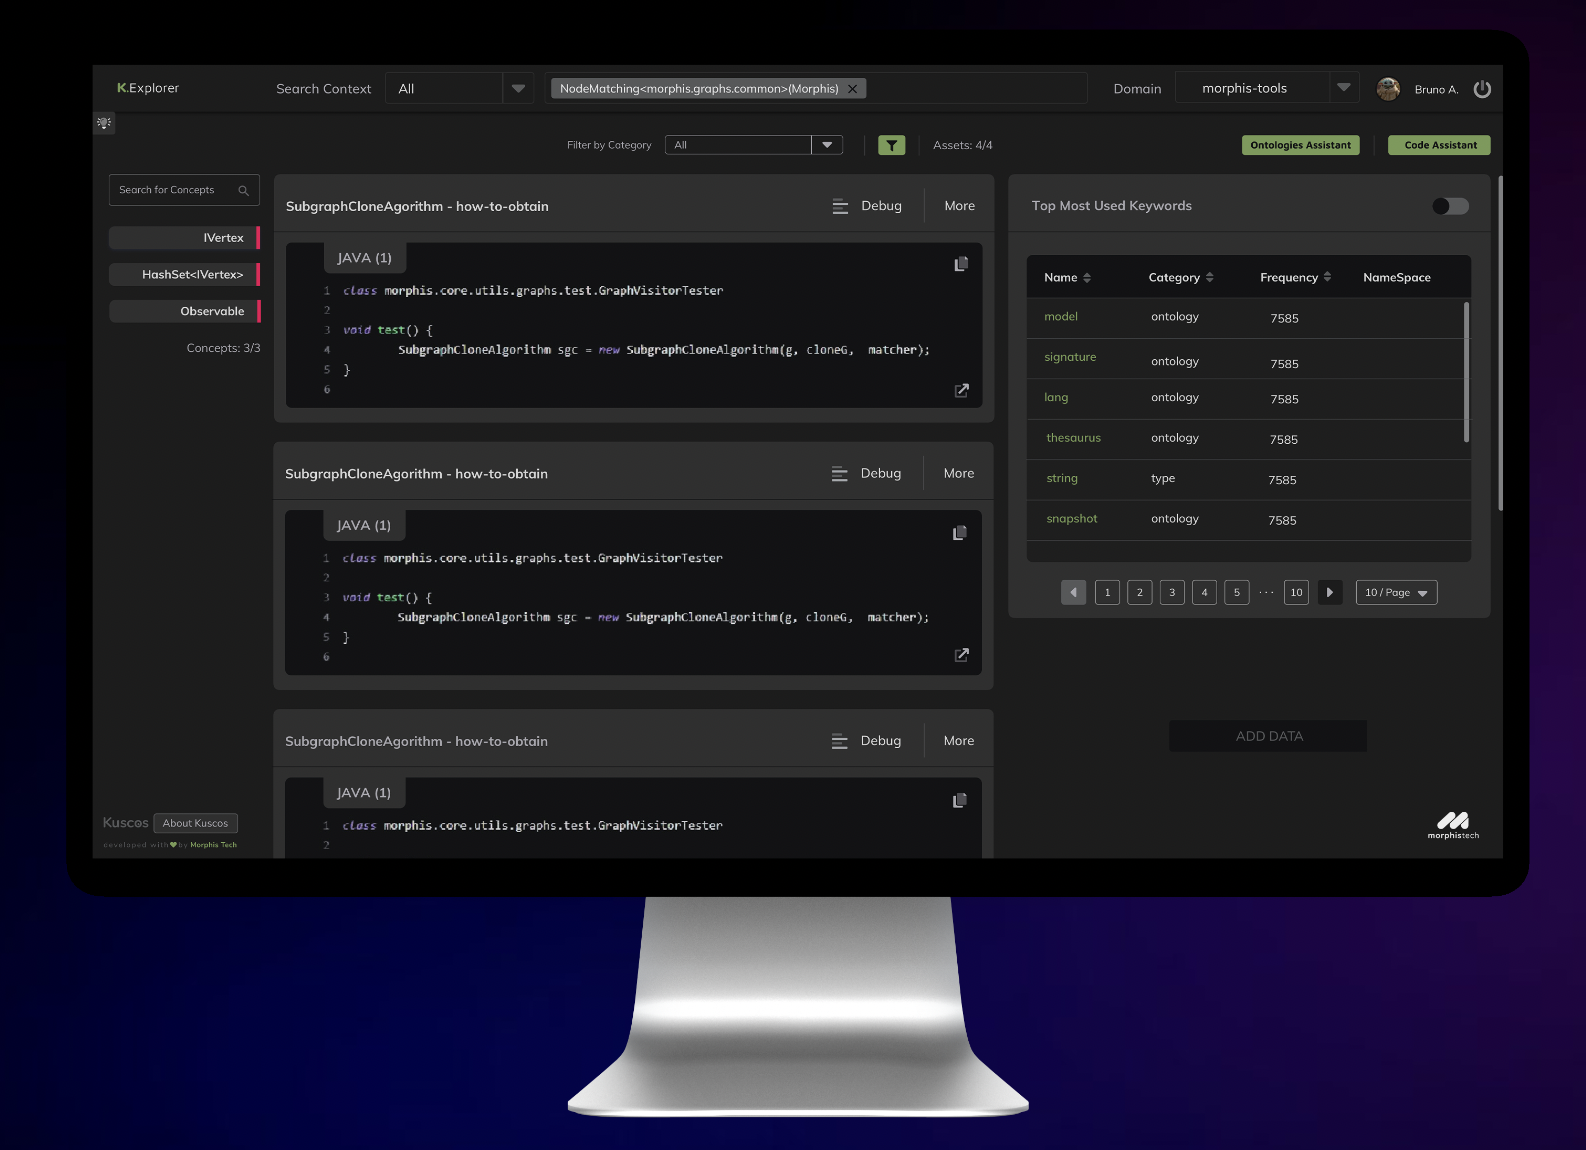Copy code from the second result card
Screen dimensions: 1586x1150
coord(960,533)
